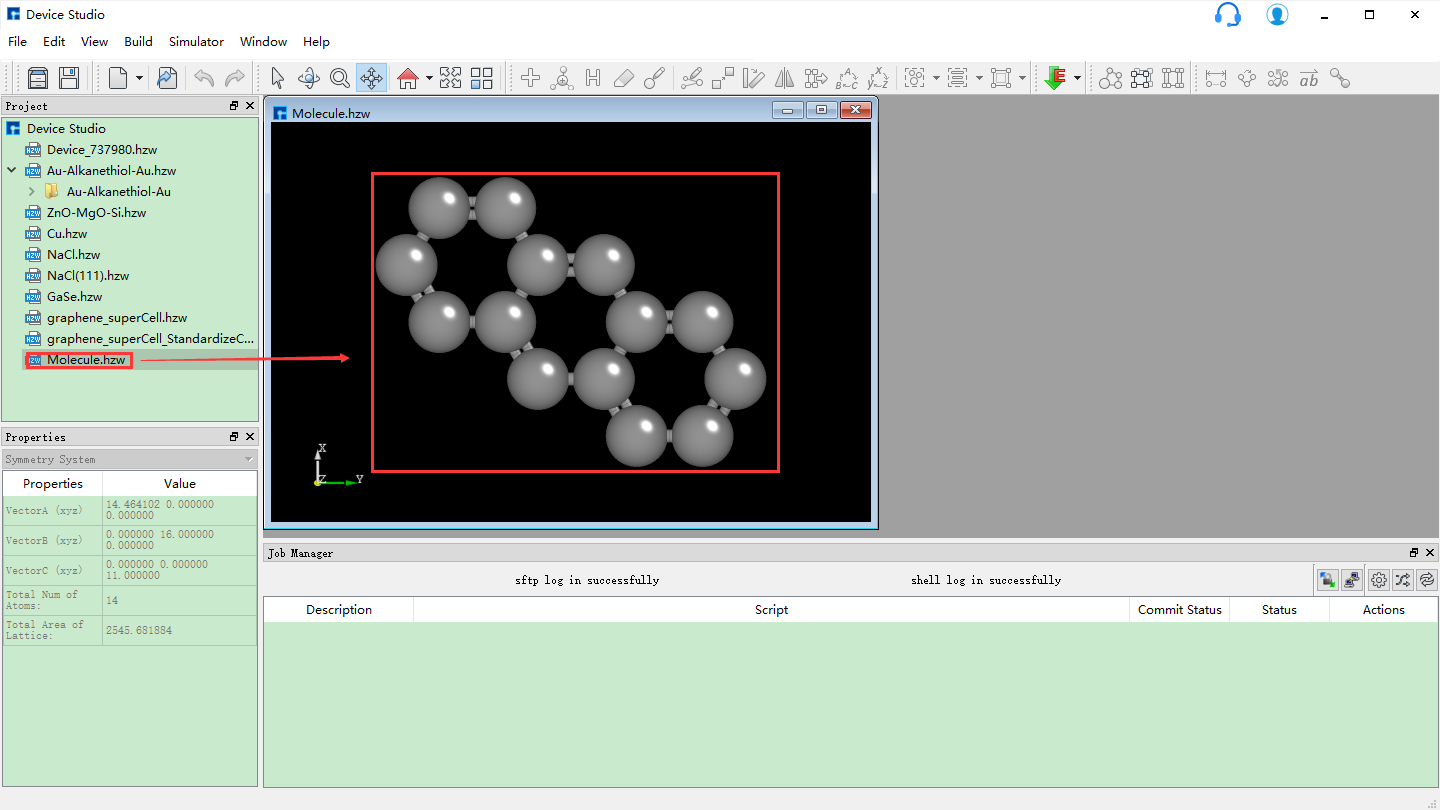Click the refresh jobs icon in Job Manager
The height and width of the screenshot is (810, 1440).
(x=1426, y=580)
